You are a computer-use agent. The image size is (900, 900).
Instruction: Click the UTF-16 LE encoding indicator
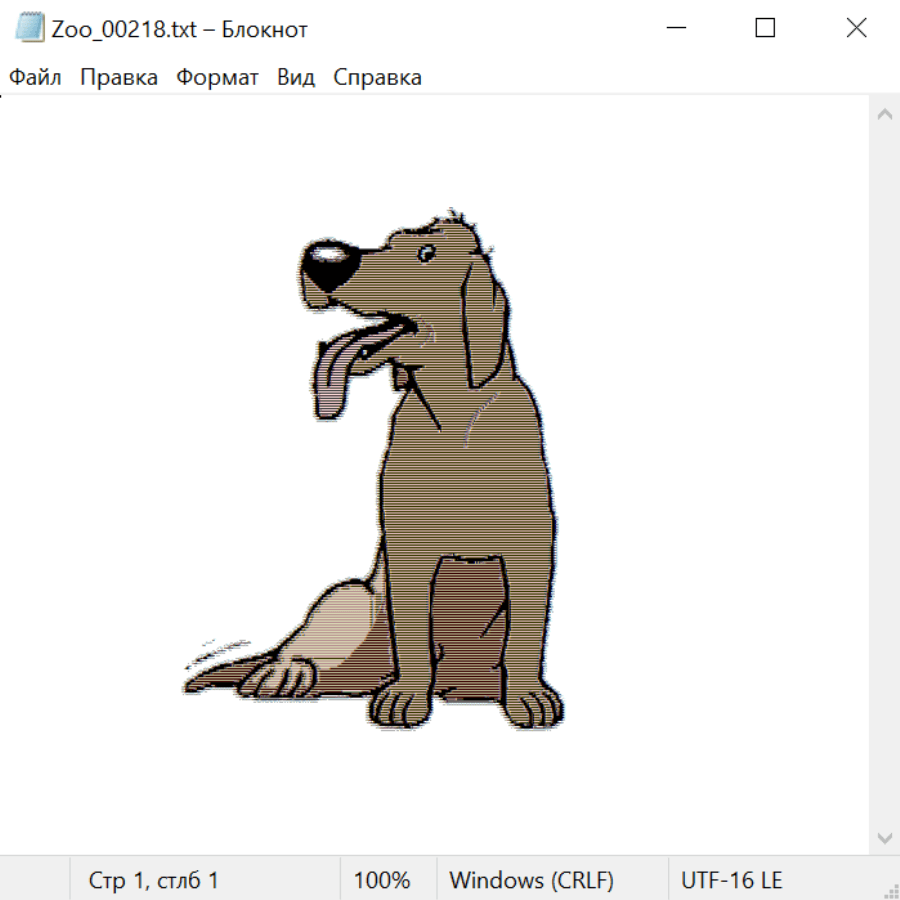click(731, 881)
